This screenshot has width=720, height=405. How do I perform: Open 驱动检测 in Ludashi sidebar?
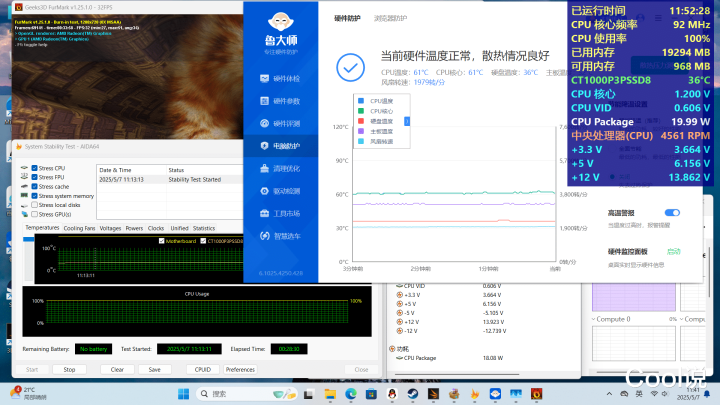point(280,191)
